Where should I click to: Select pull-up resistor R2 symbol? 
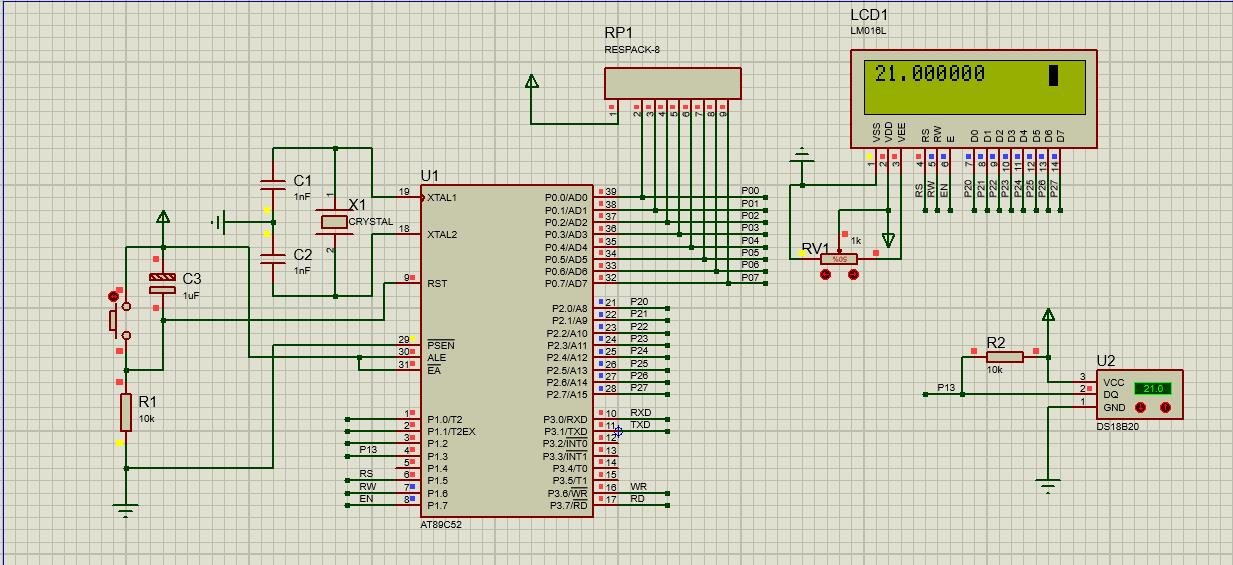click(1004, 357)
